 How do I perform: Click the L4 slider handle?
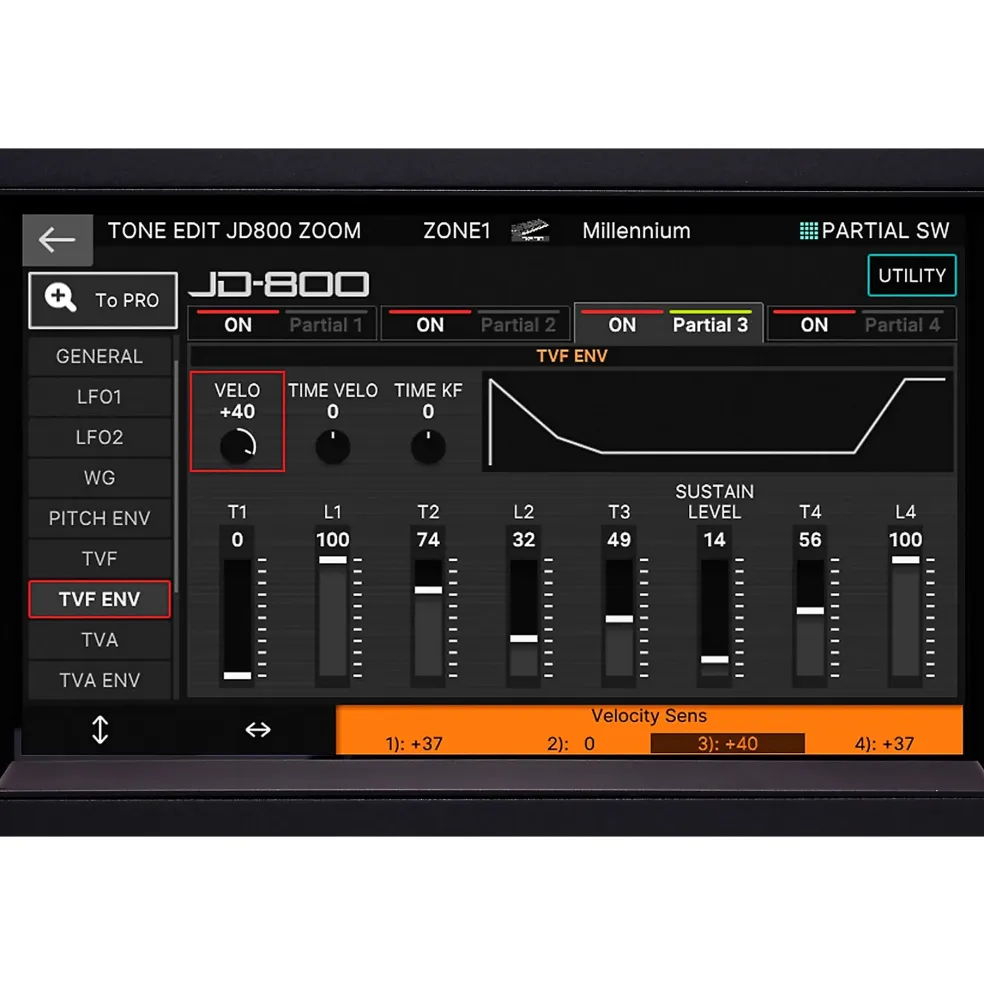[x=905, y=560]
